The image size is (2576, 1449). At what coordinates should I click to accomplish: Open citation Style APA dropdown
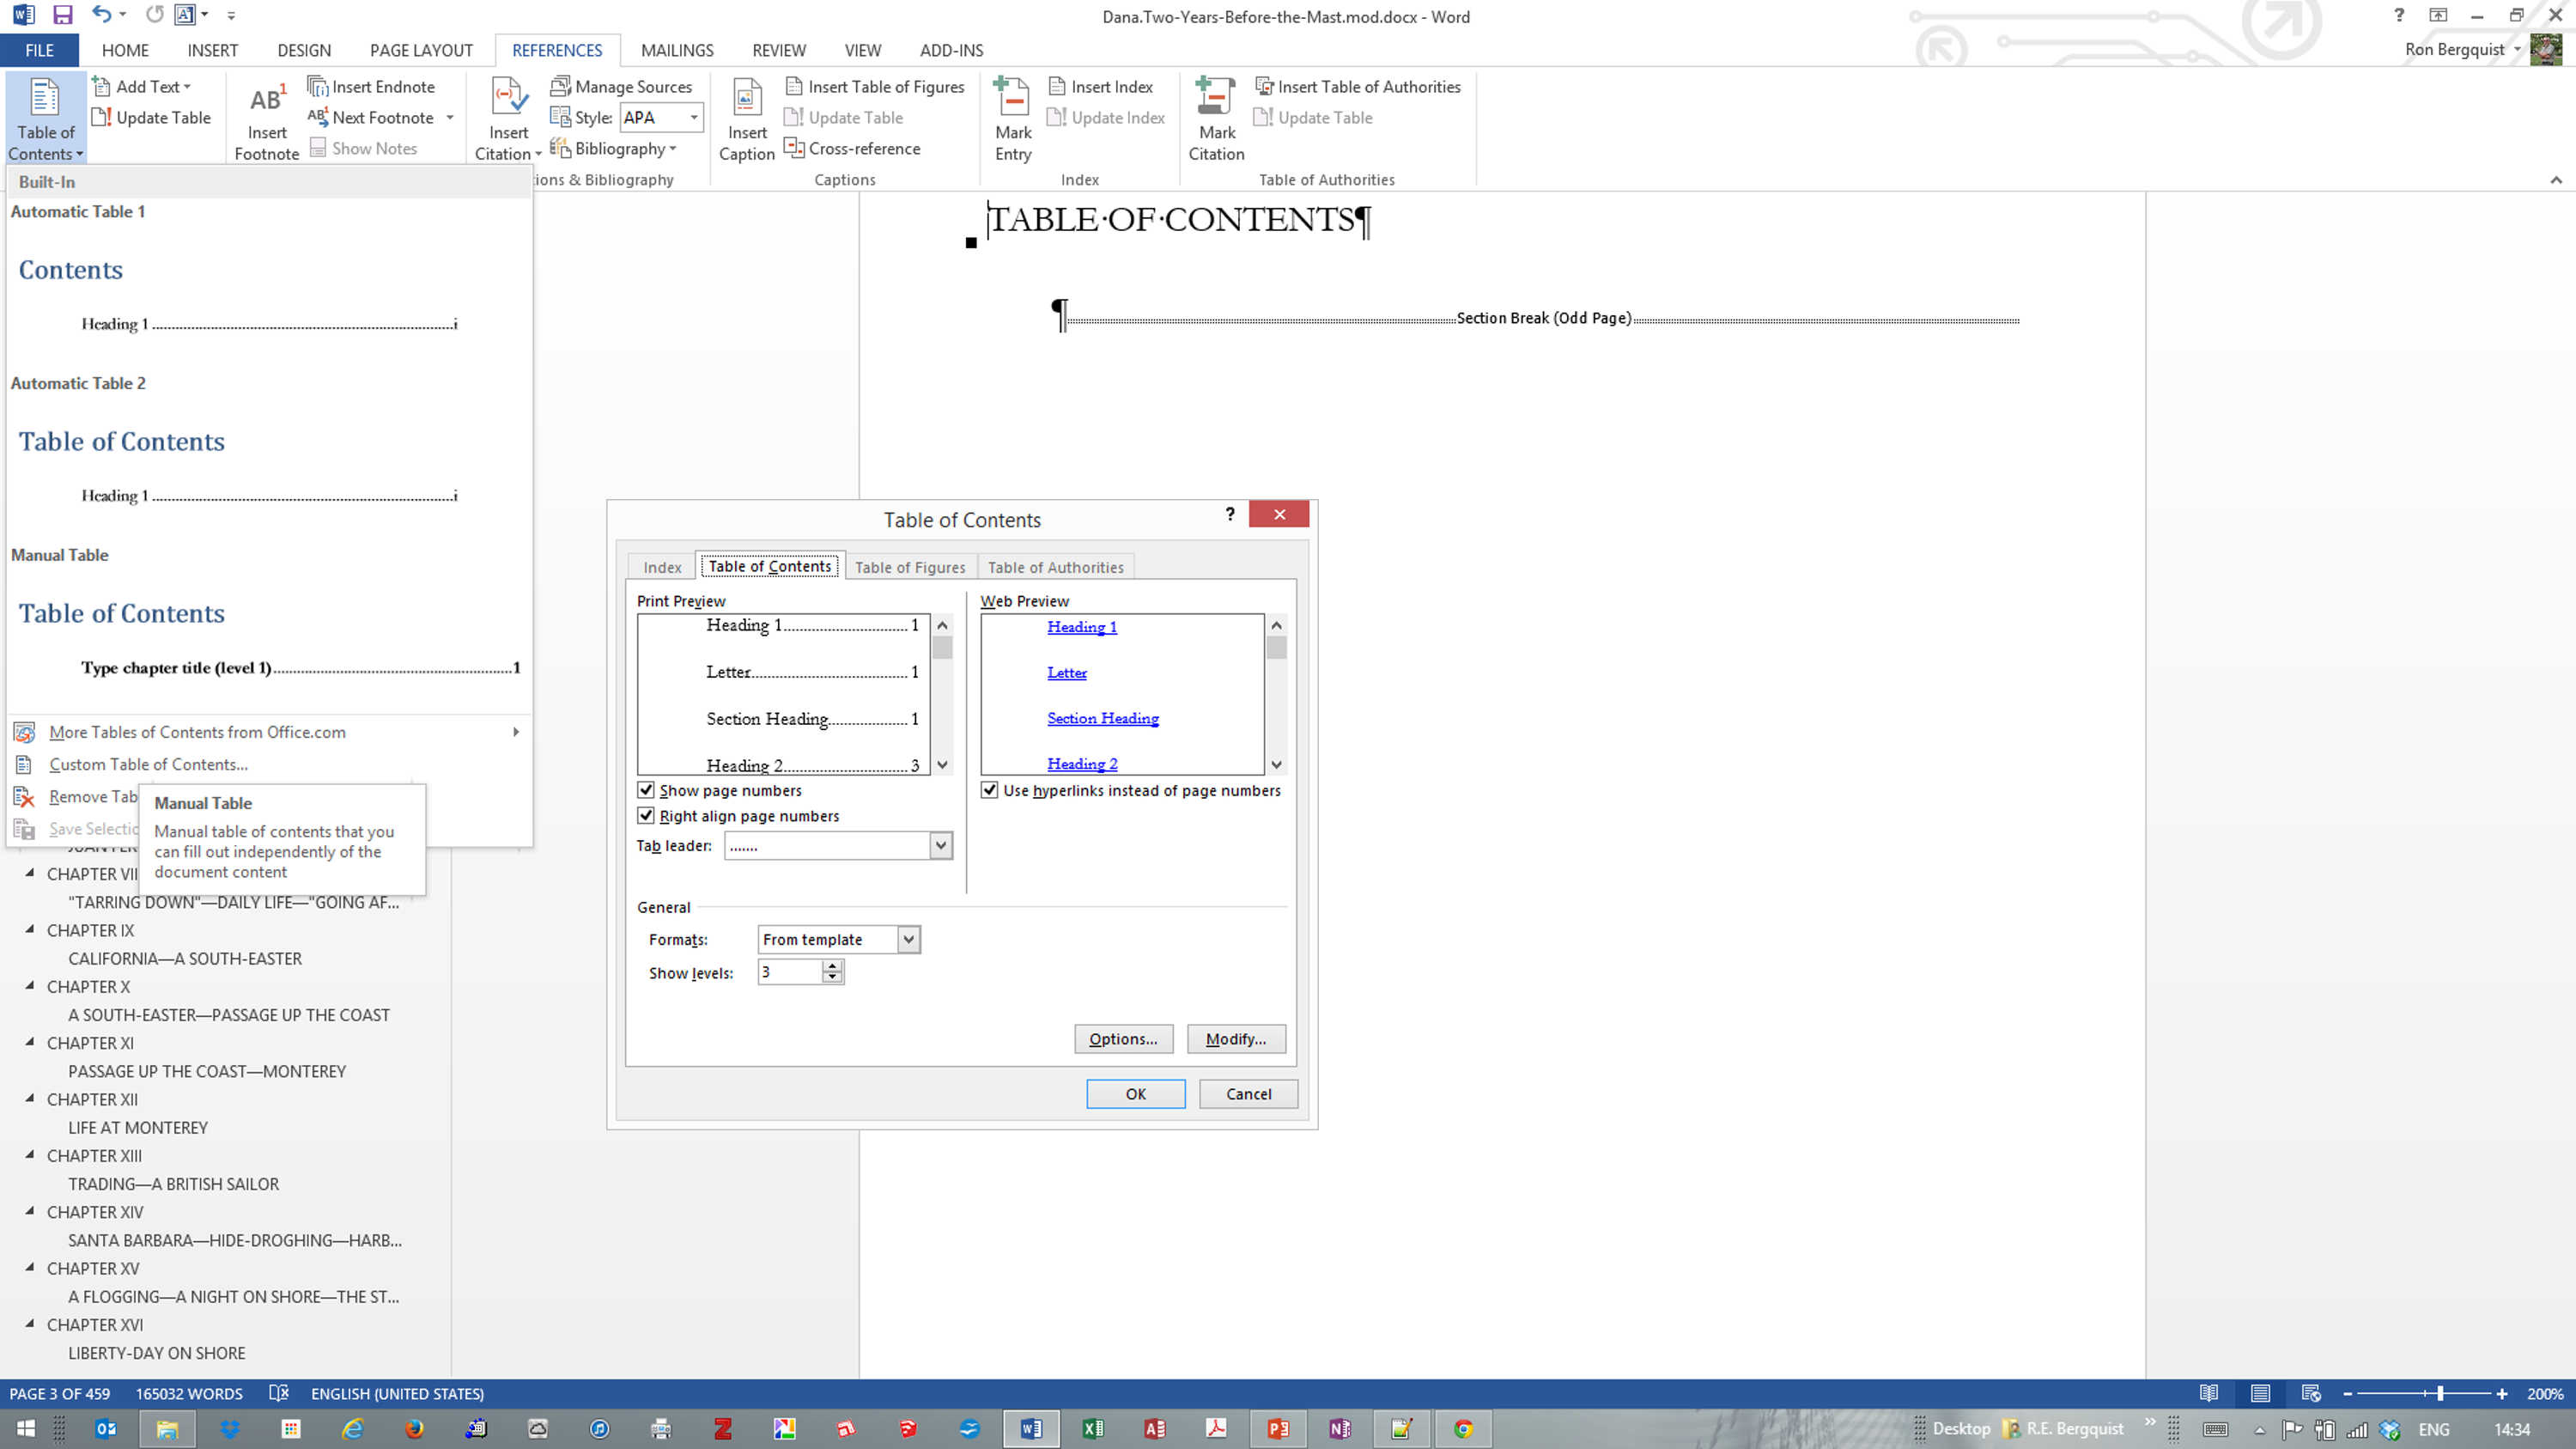(x=693, y=118)
